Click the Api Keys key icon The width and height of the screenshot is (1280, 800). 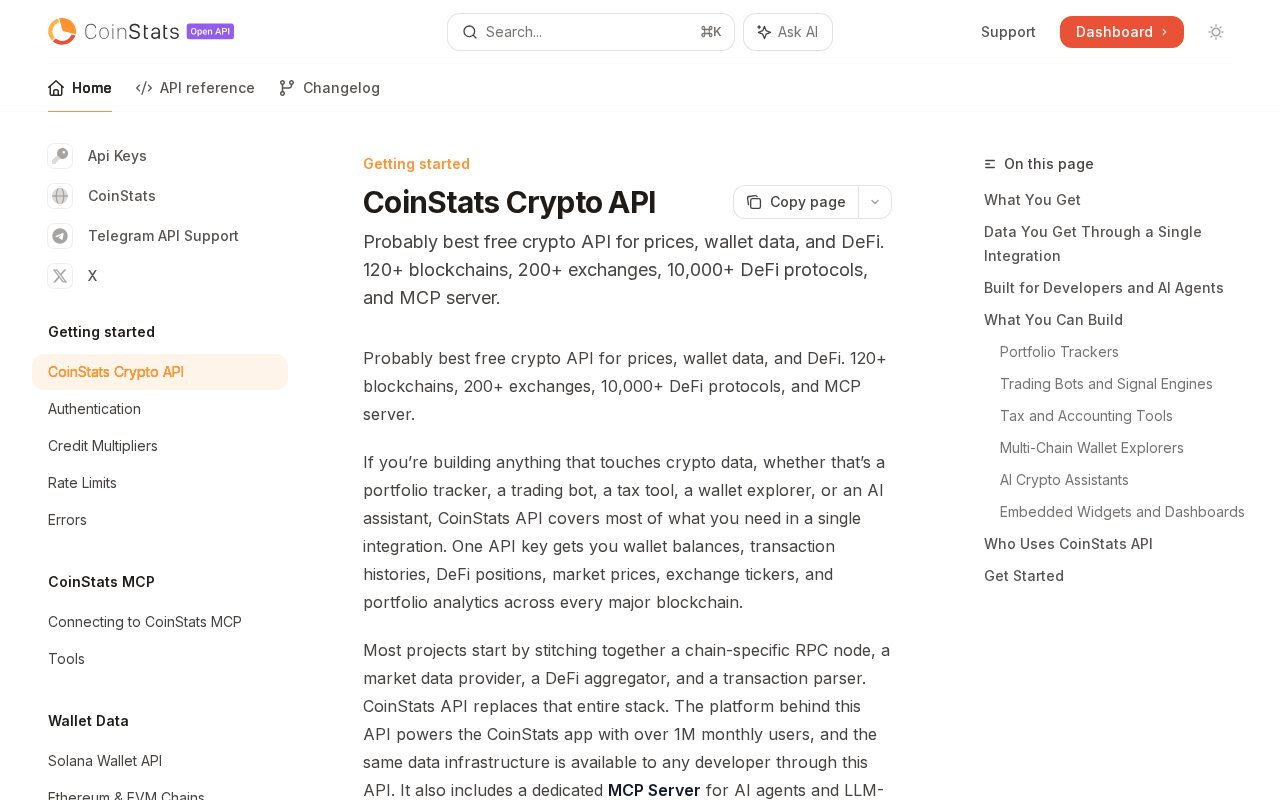pyautogui.click(x=60, y=156)
